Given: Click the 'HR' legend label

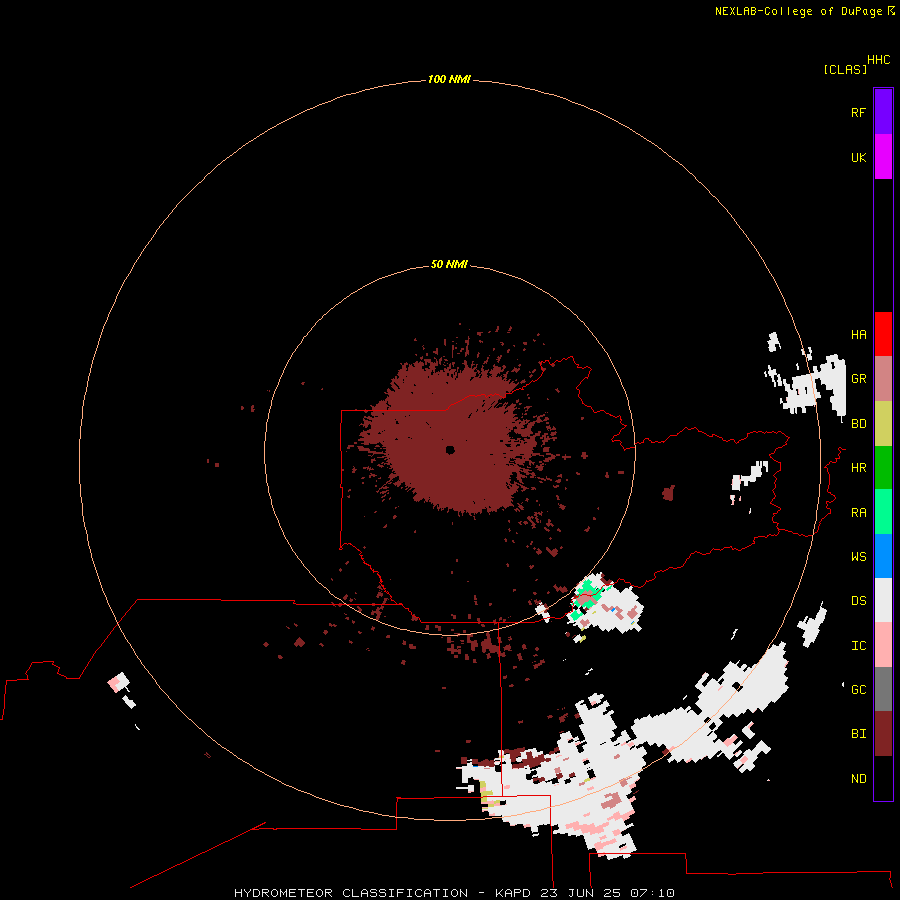Looking at the screenshot, I should click(858, 468).
